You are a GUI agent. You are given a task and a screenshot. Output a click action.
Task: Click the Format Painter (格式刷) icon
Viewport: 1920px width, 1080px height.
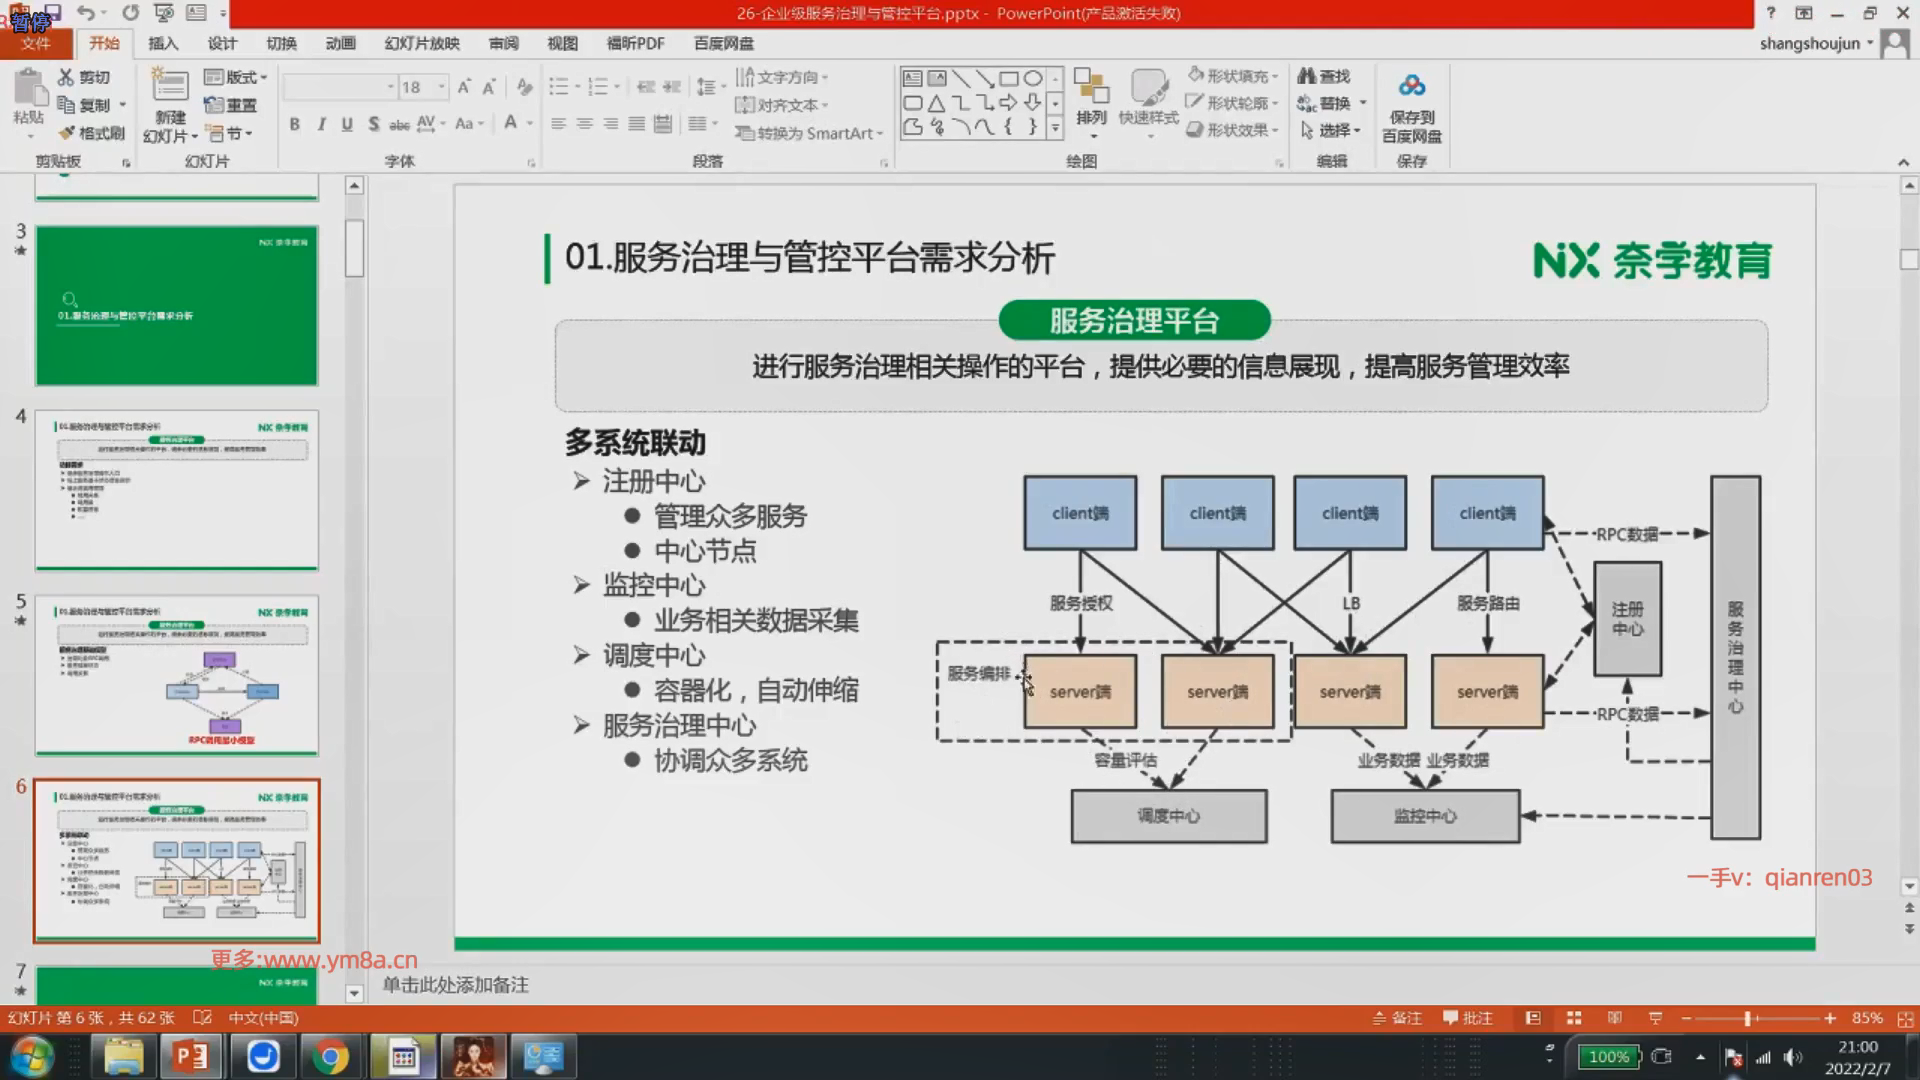[68, 133]
